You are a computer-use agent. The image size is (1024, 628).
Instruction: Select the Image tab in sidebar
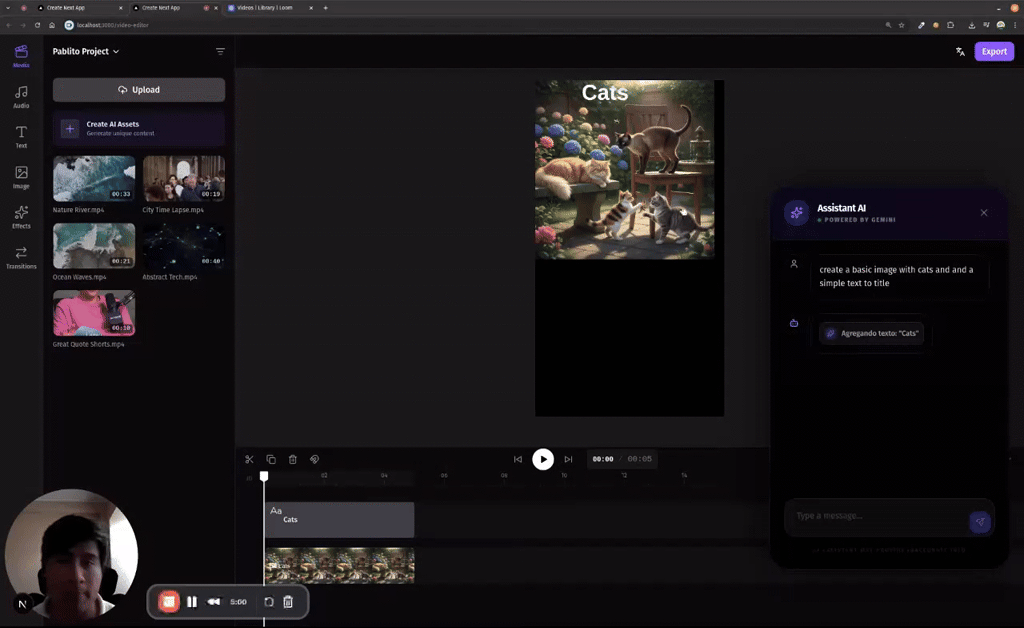pos(21,176)
